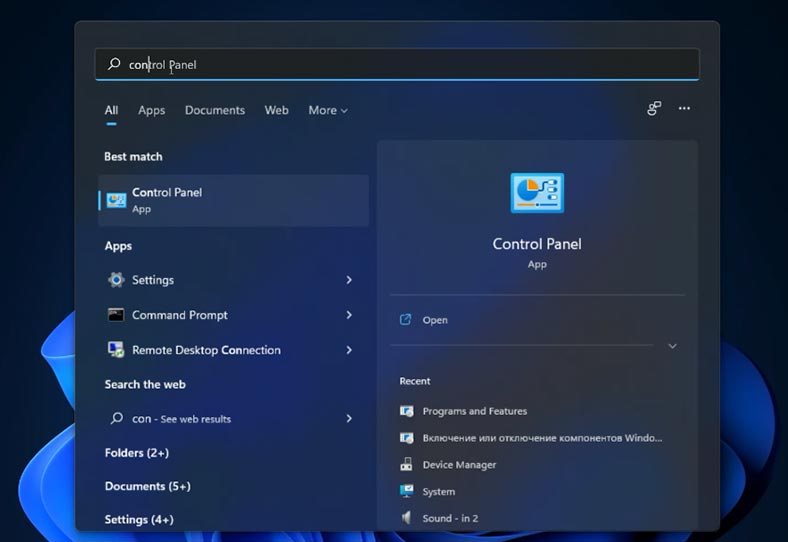This screenshot has height=542, width=788.
Task: Click the Control Panel title in preview pane
Action: 537,244
